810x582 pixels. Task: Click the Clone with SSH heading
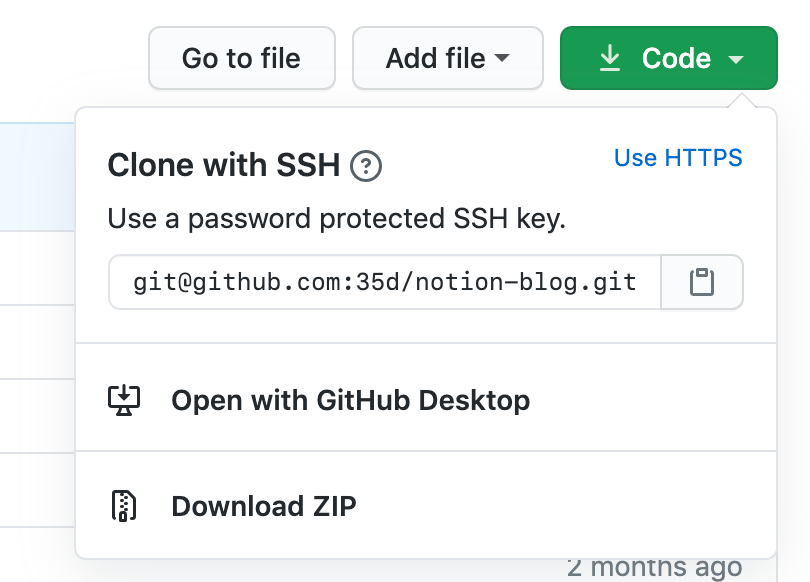click(x=224, y=165)
